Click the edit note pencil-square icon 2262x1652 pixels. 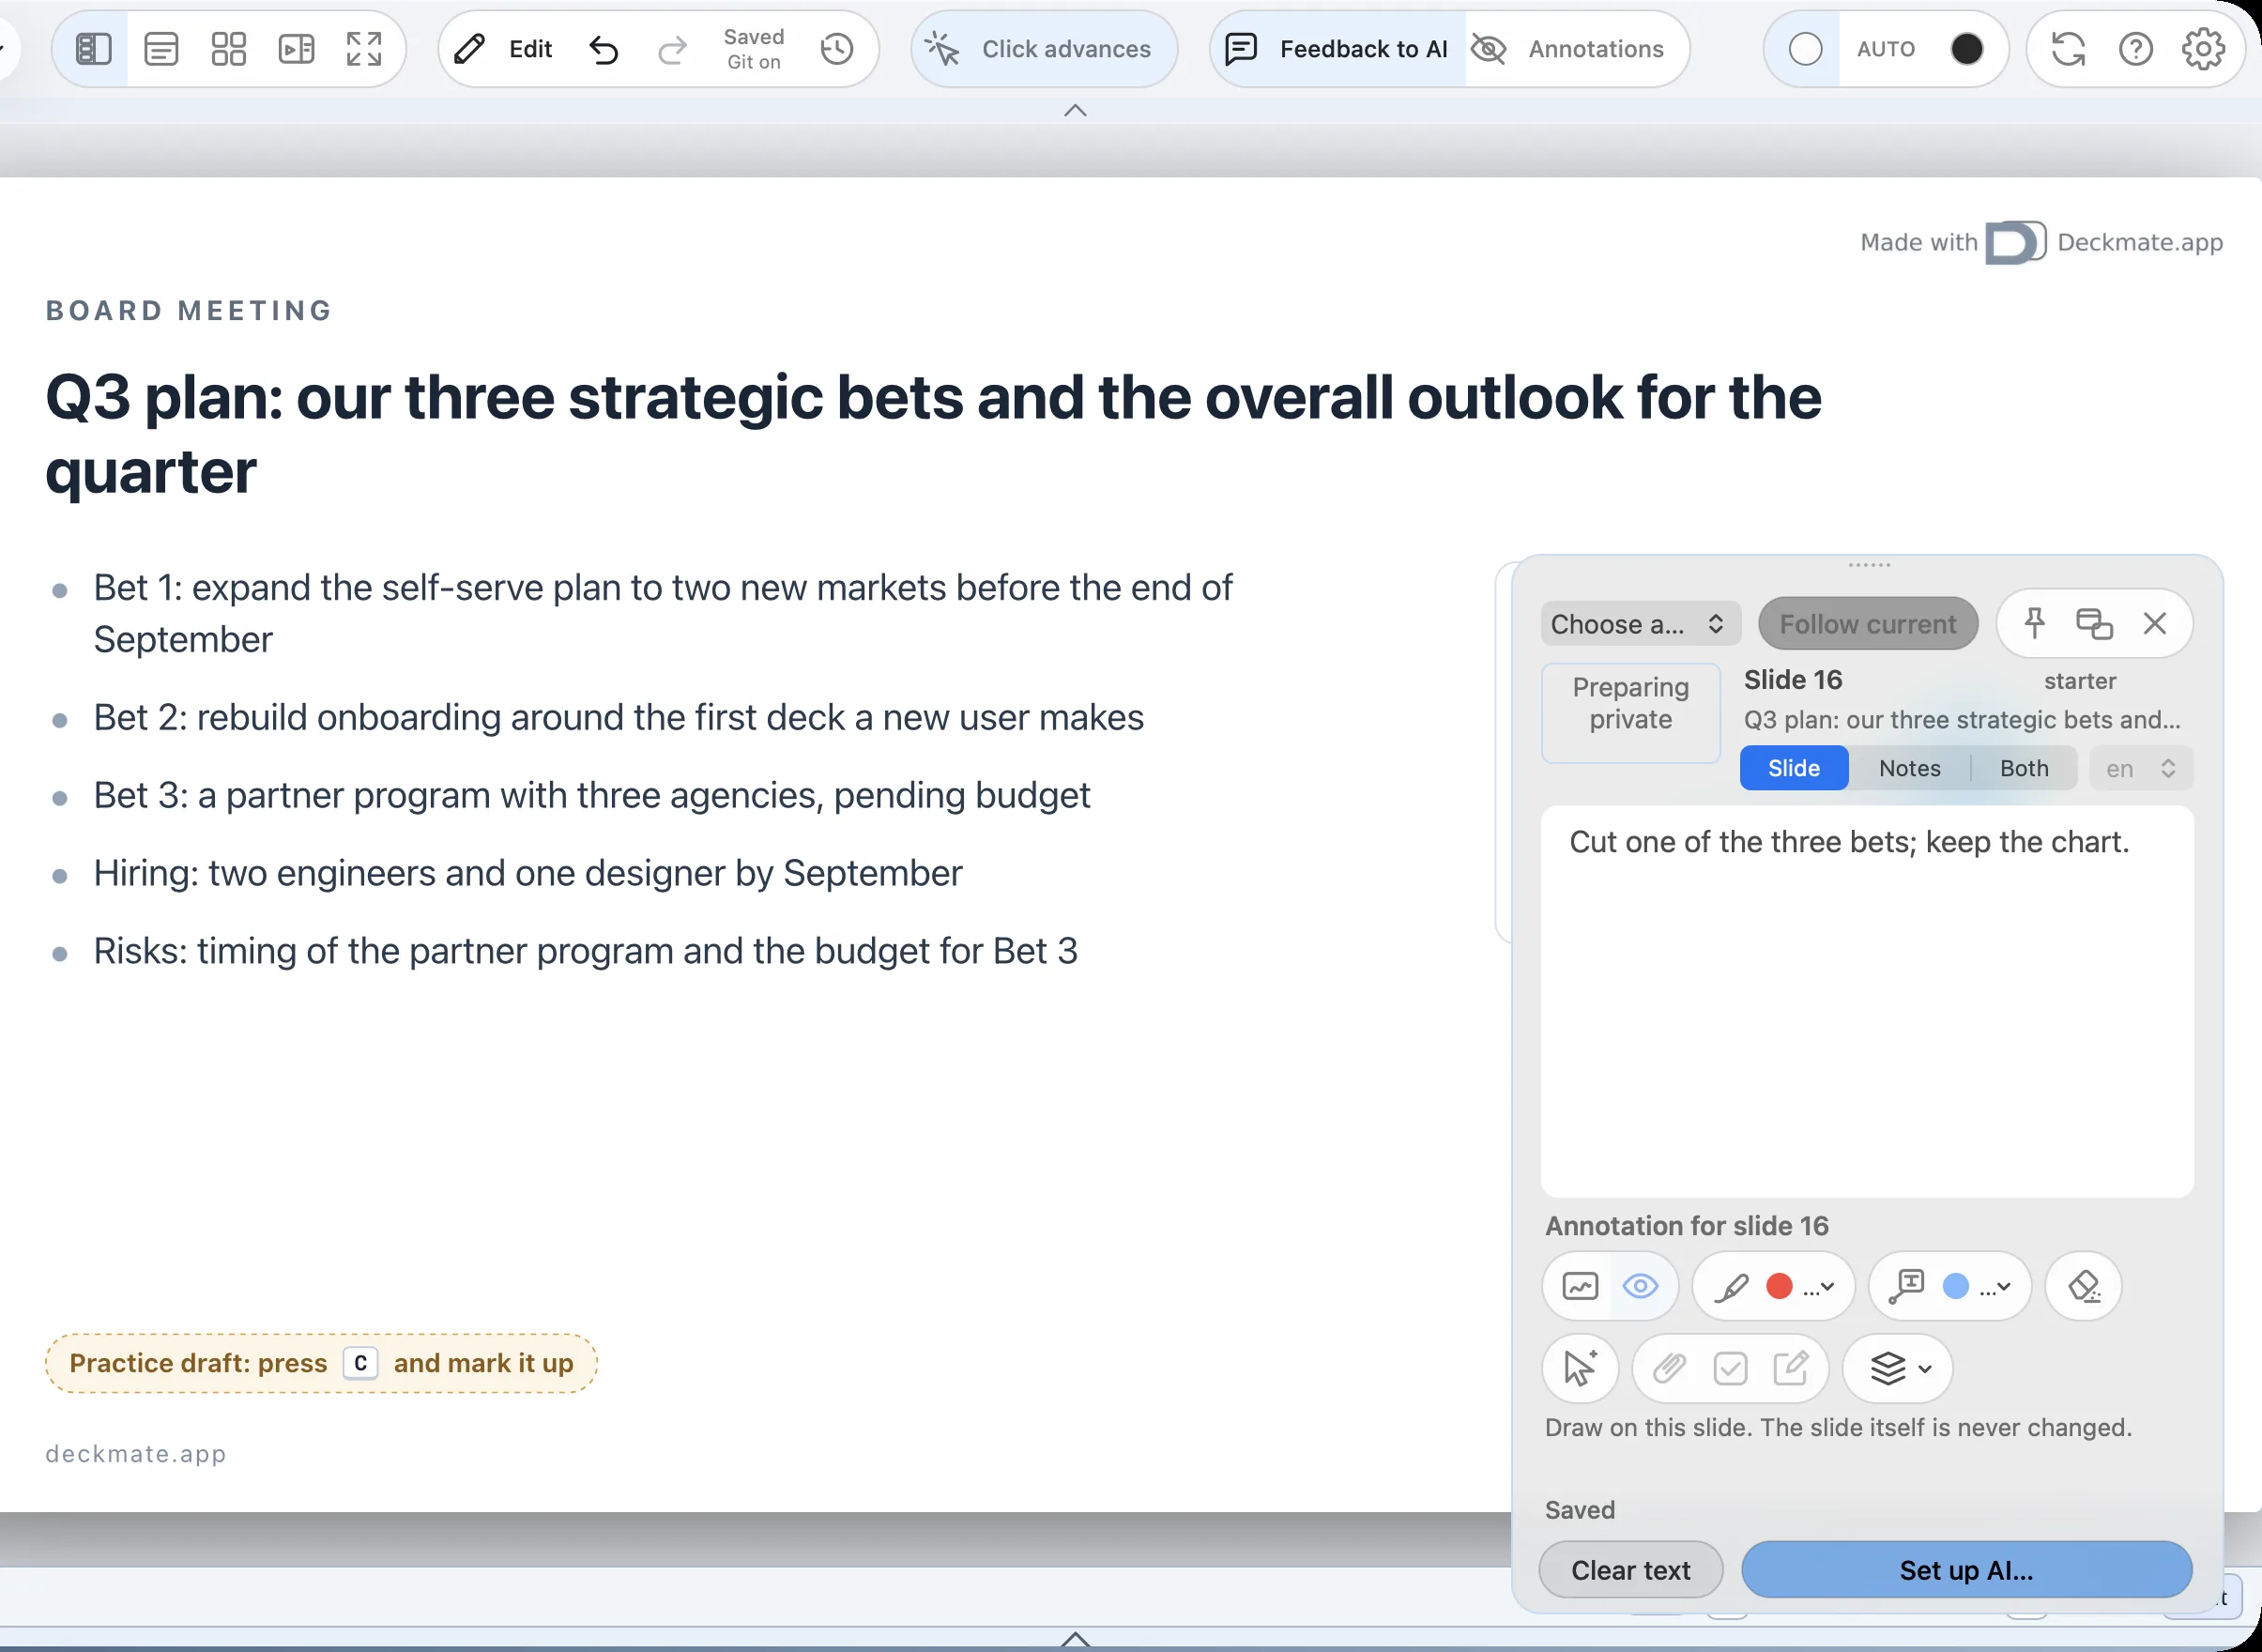click(x=1791, y=1368)
